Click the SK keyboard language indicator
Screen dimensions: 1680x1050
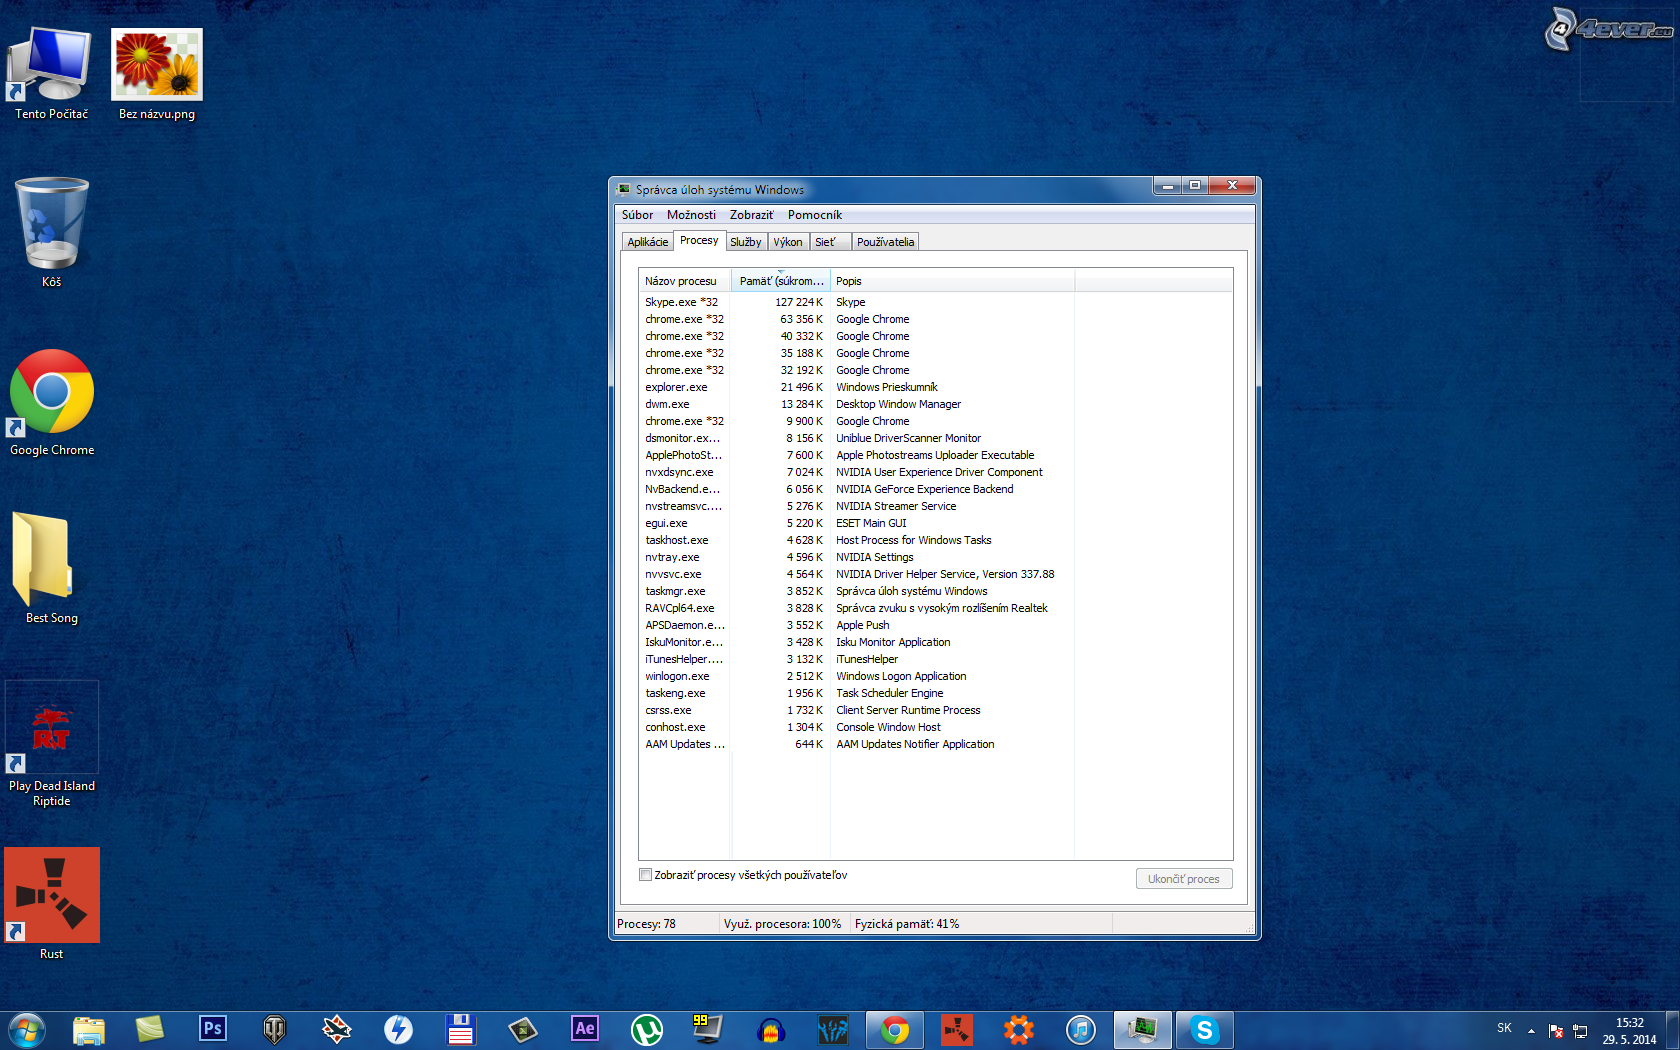coord(1504,1028)
